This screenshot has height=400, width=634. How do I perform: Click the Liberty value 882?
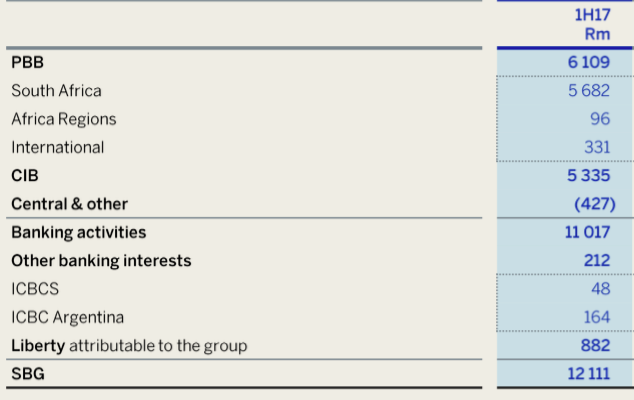[596, 346]
